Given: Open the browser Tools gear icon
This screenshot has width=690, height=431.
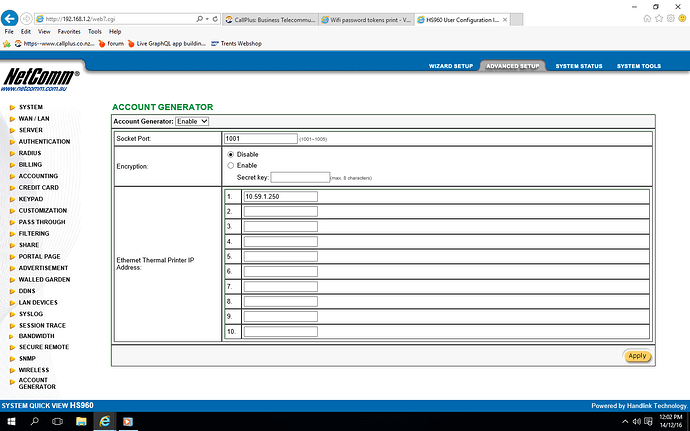Looking at the screenshot, I should (x=671, y=18).
